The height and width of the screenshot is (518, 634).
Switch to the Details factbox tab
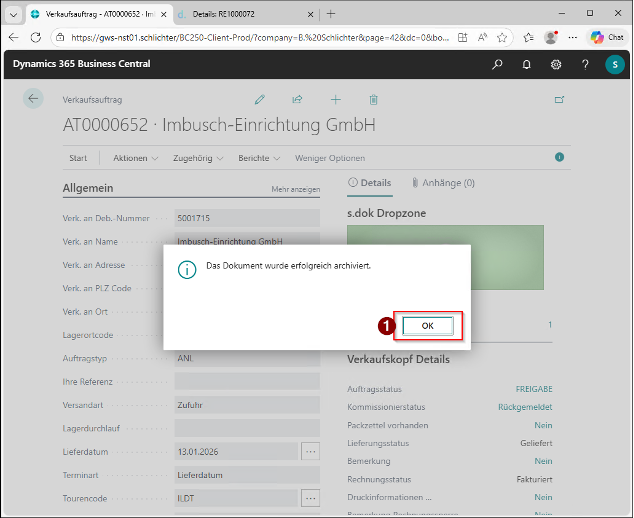[x=370, y=183]
